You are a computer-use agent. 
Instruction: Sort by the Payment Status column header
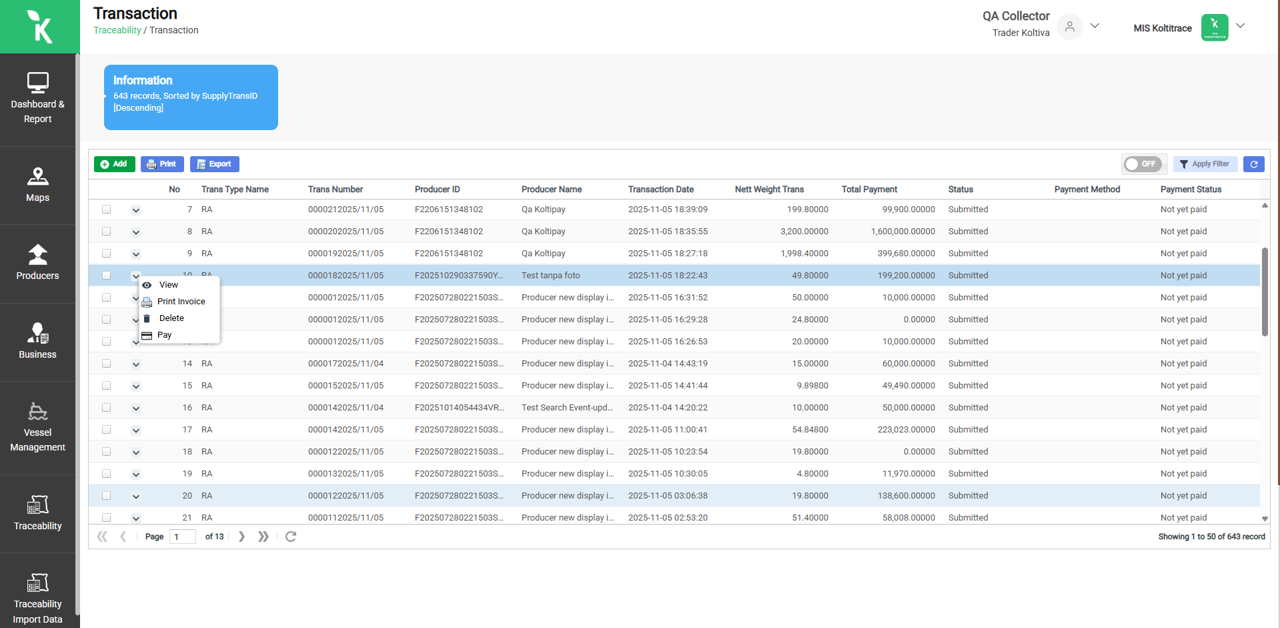coord(1191,189)
